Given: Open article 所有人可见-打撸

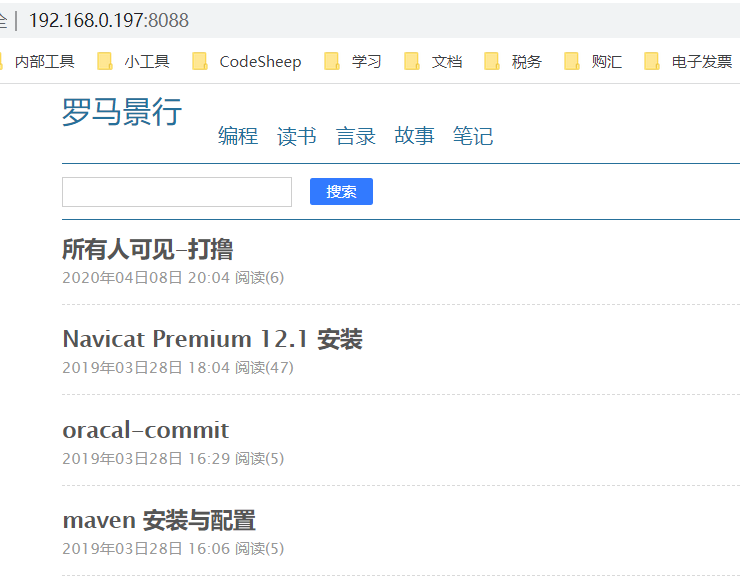Looking at the screenshot, I should 148,249.
